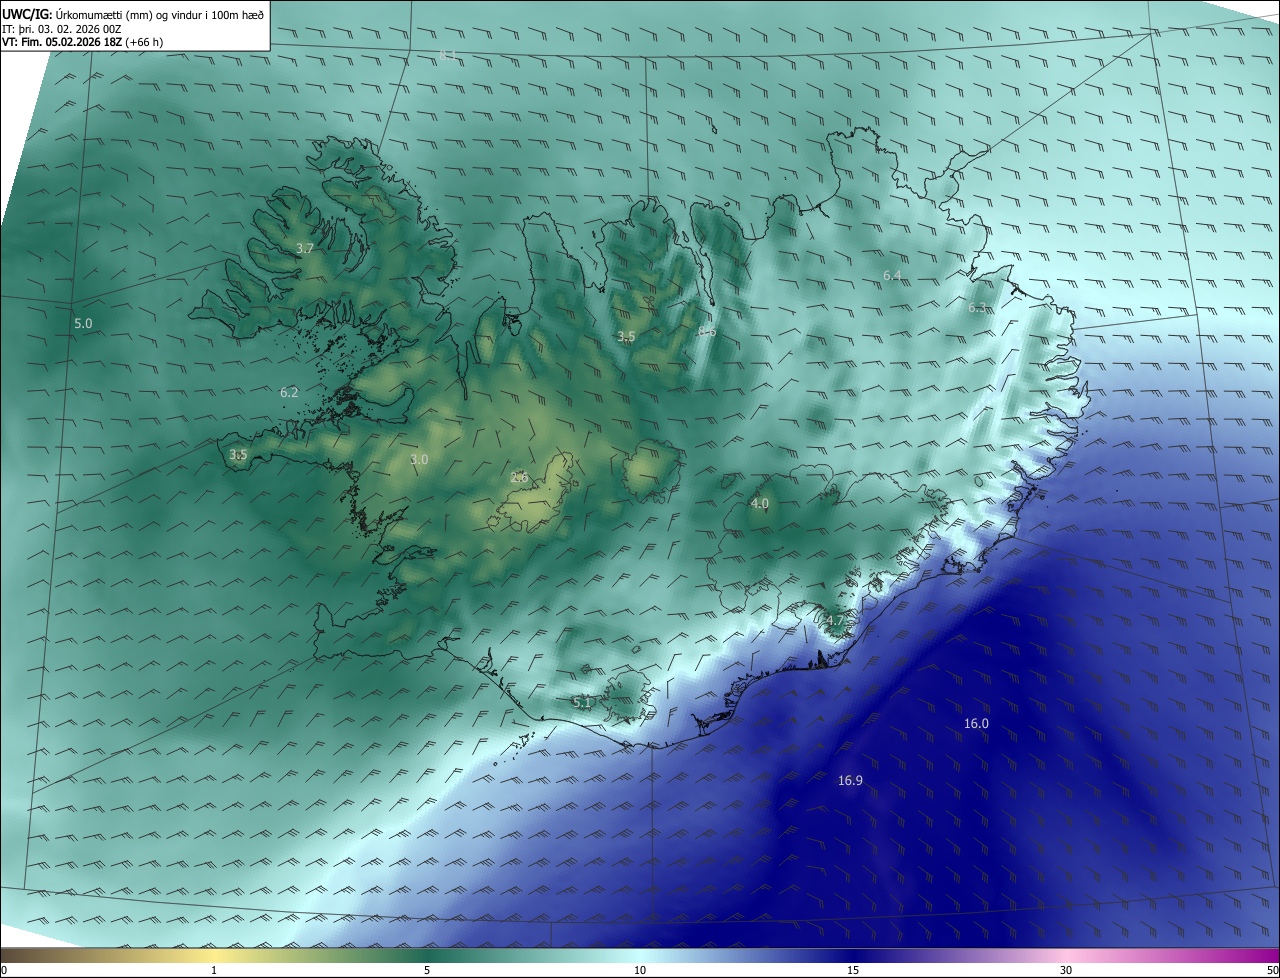1280x978 pixels.
Task: Click the 2.6 value on the glacier
Action: pos(519,477)
